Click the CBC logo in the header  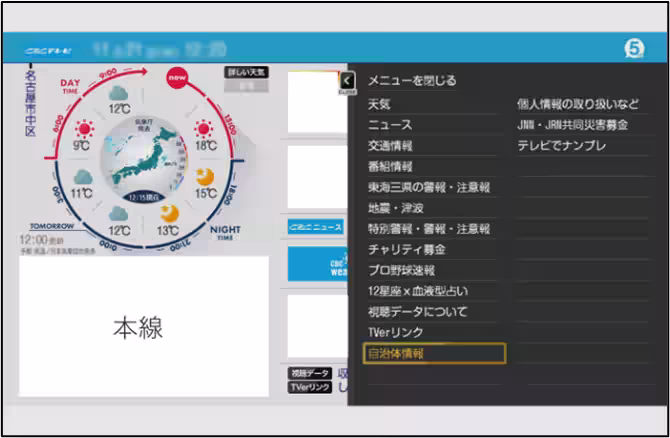point(48,51)
